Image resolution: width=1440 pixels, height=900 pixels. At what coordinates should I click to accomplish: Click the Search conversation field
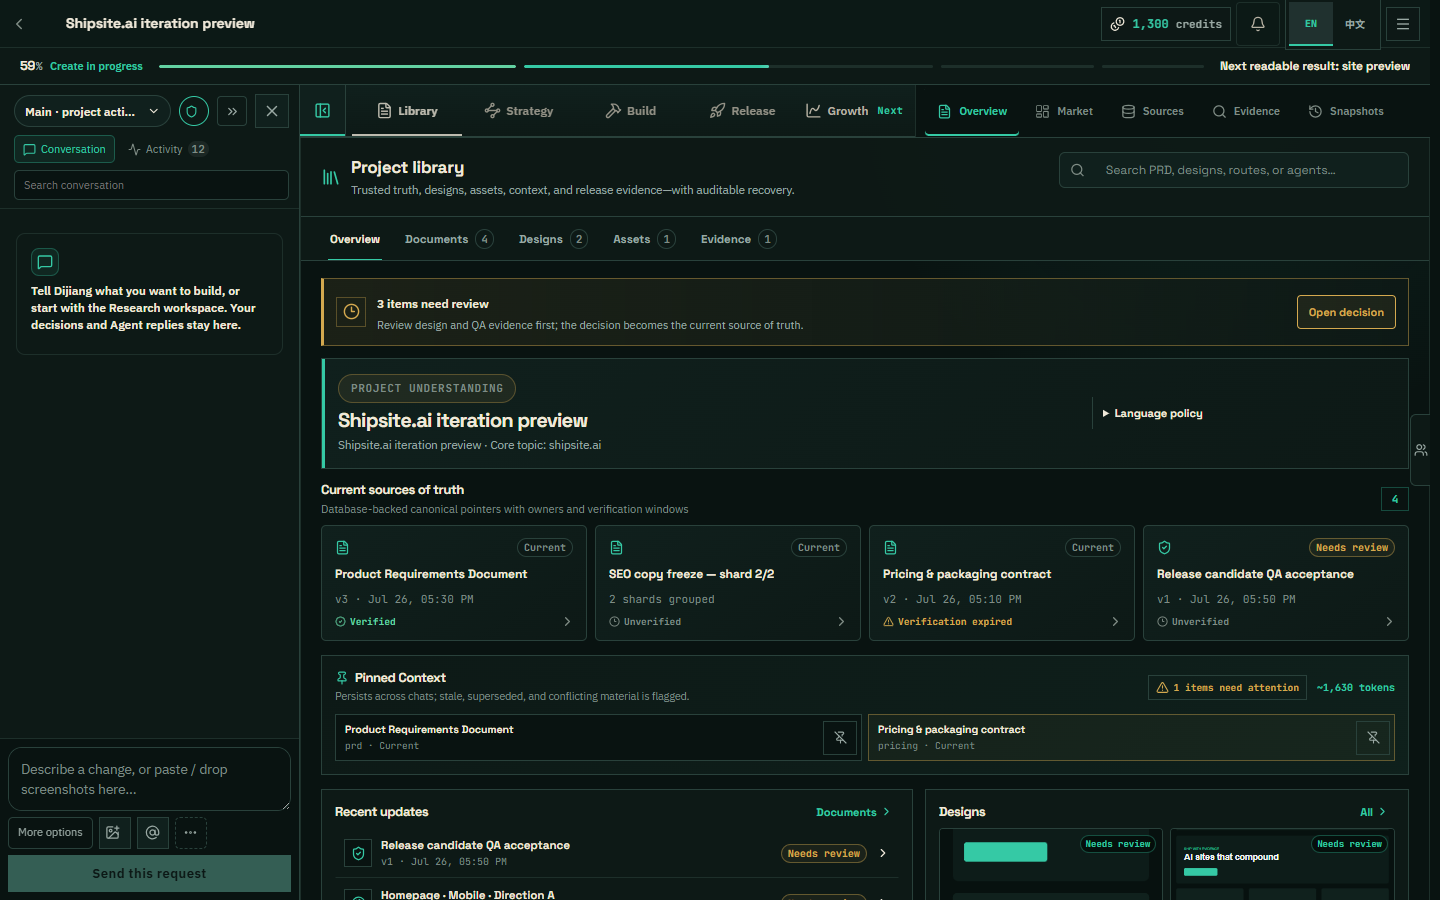pyautogui.click(x=151, y=185)
